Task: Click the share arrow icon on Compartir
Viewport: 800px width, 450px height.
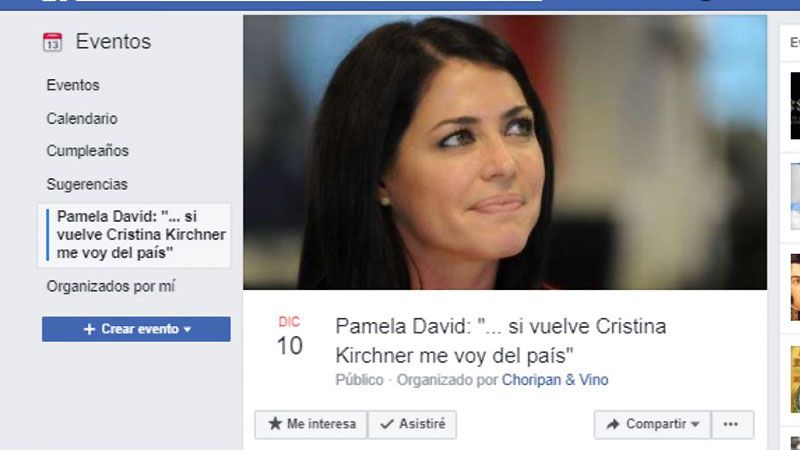Action: pos(613,424)
